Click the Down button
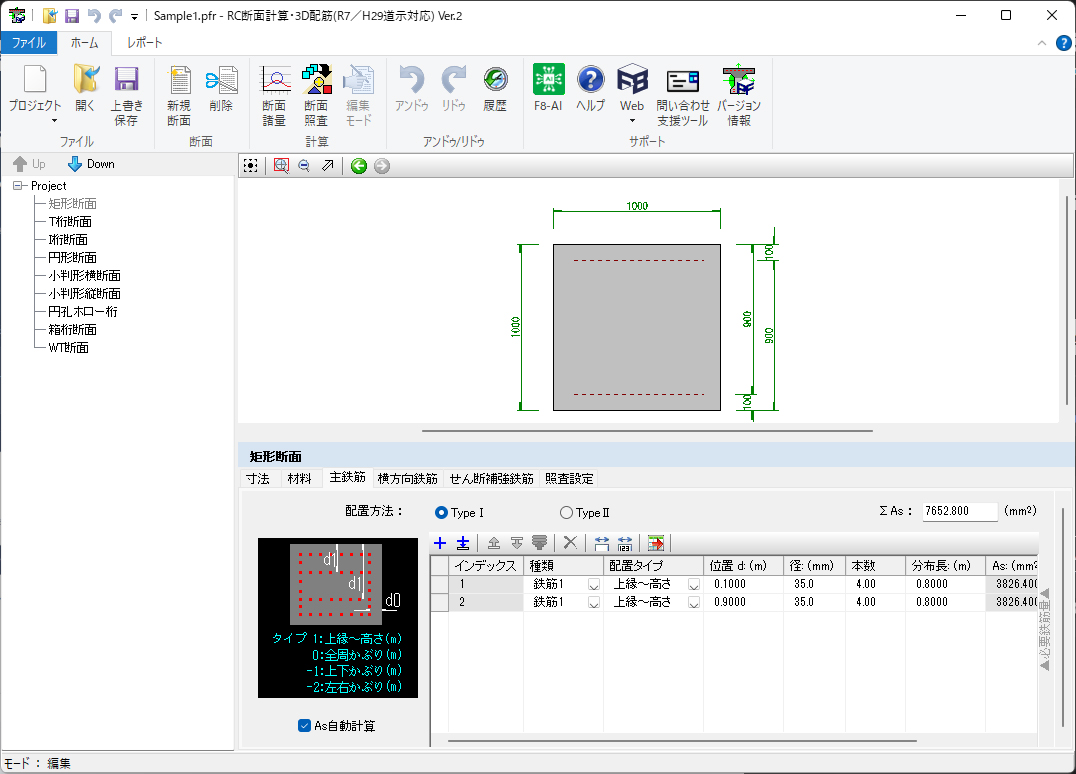Screen dimensions: 1076x774 coord(91,164)
